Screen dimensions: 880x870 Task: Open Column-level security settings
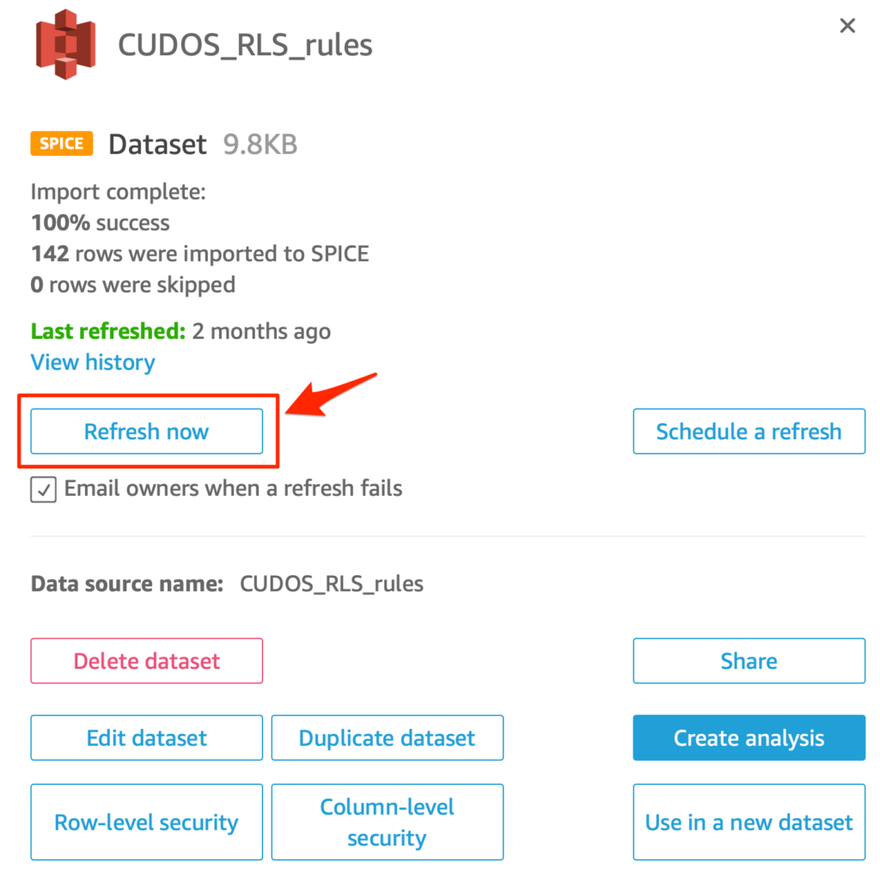point(387,822)
